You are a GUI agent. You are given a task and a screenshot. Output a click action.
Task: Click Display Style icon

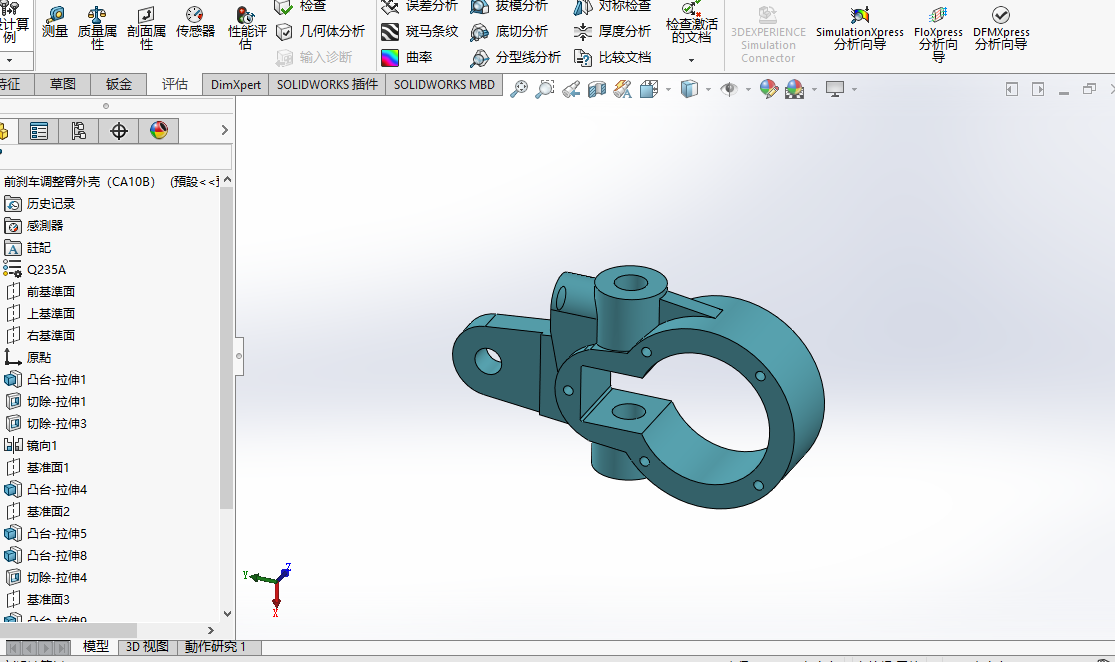point(689,90)
